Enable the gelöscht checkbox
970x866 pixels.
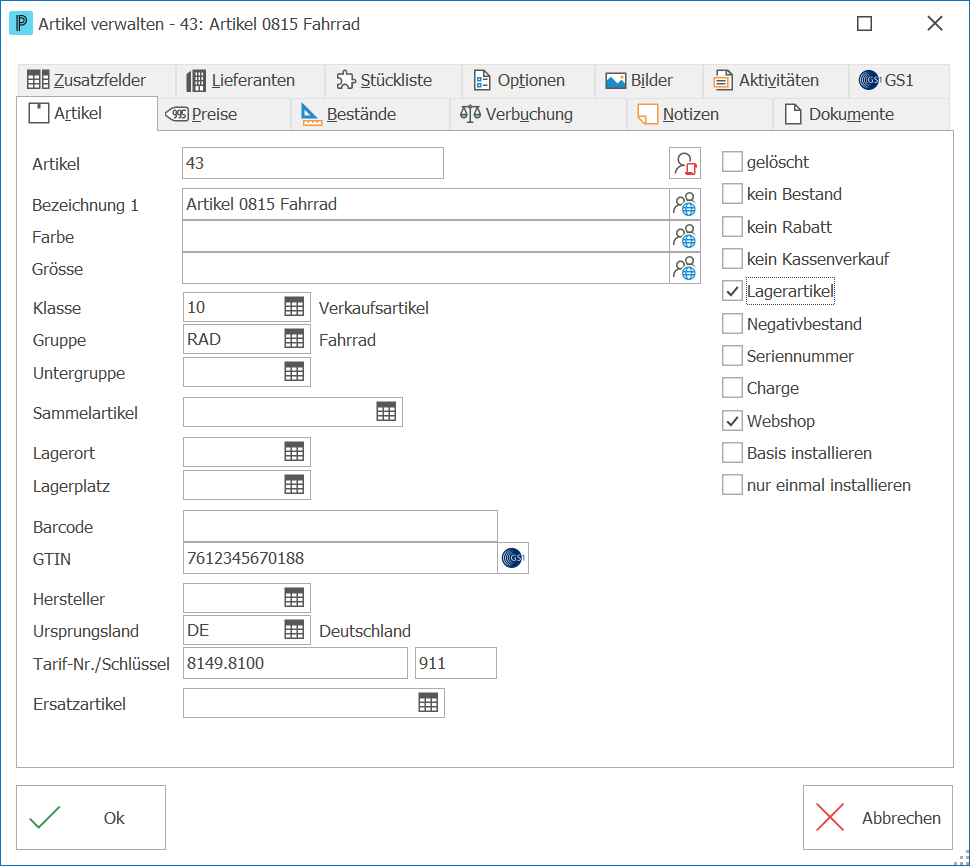(x=732, y=162)
